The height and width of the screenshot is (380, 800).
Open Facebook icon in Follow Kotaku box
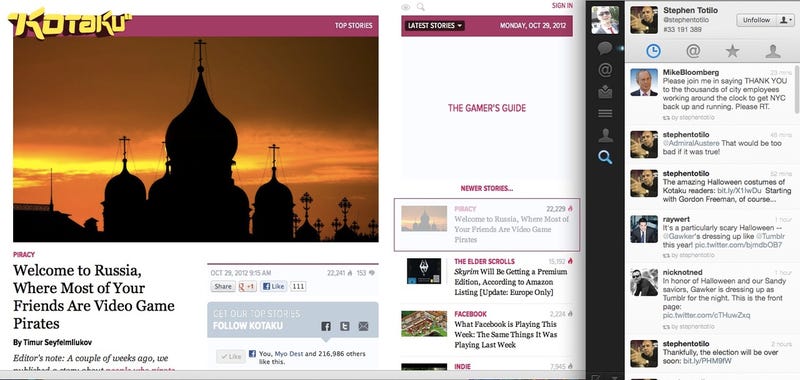tap(326, 326)
